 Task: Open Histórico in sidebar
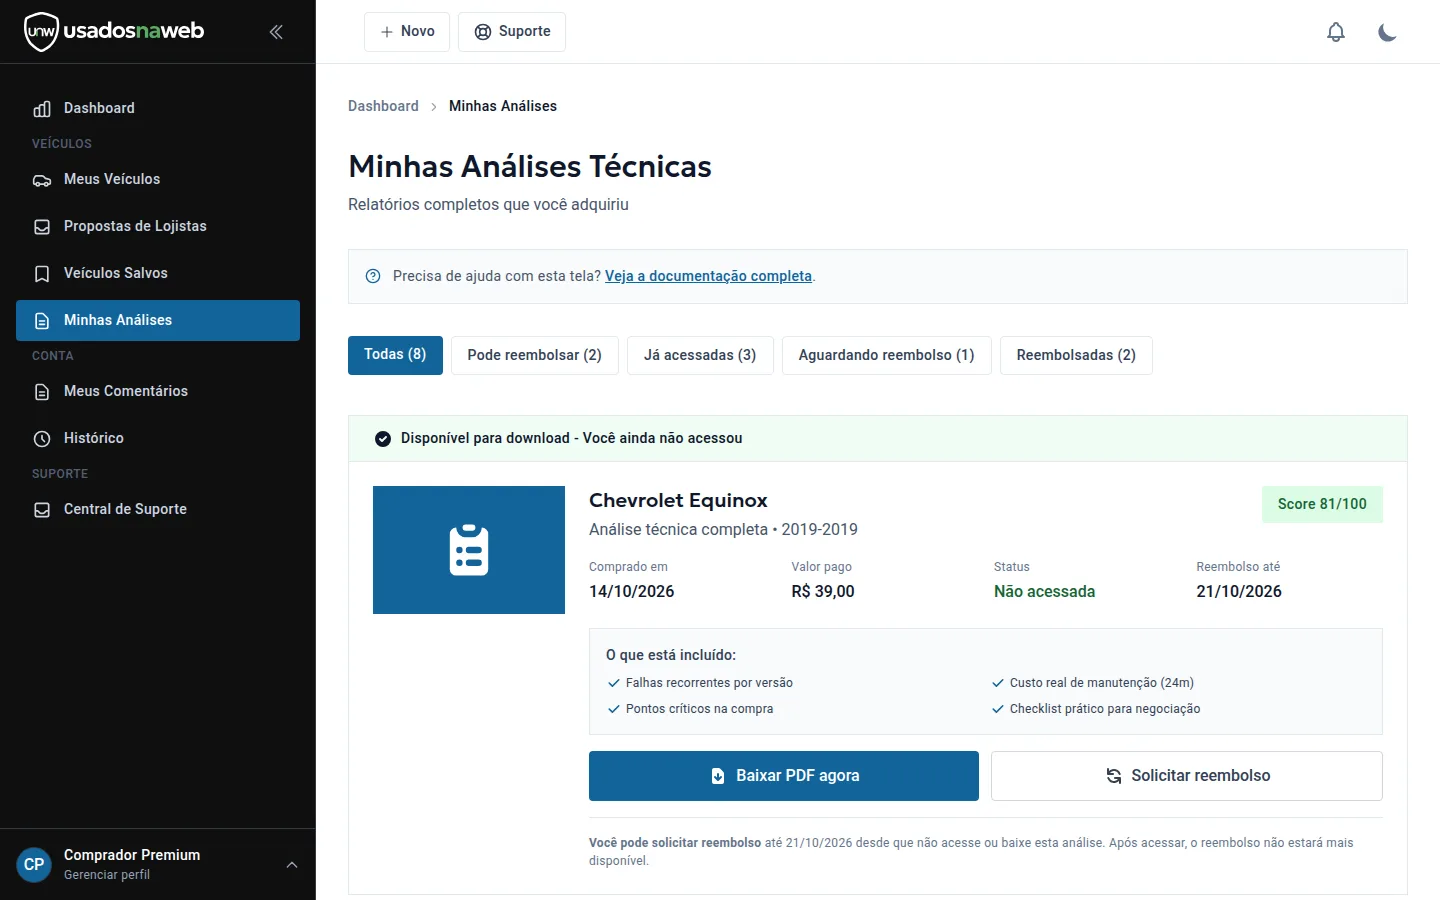click(x=158, y=439)
